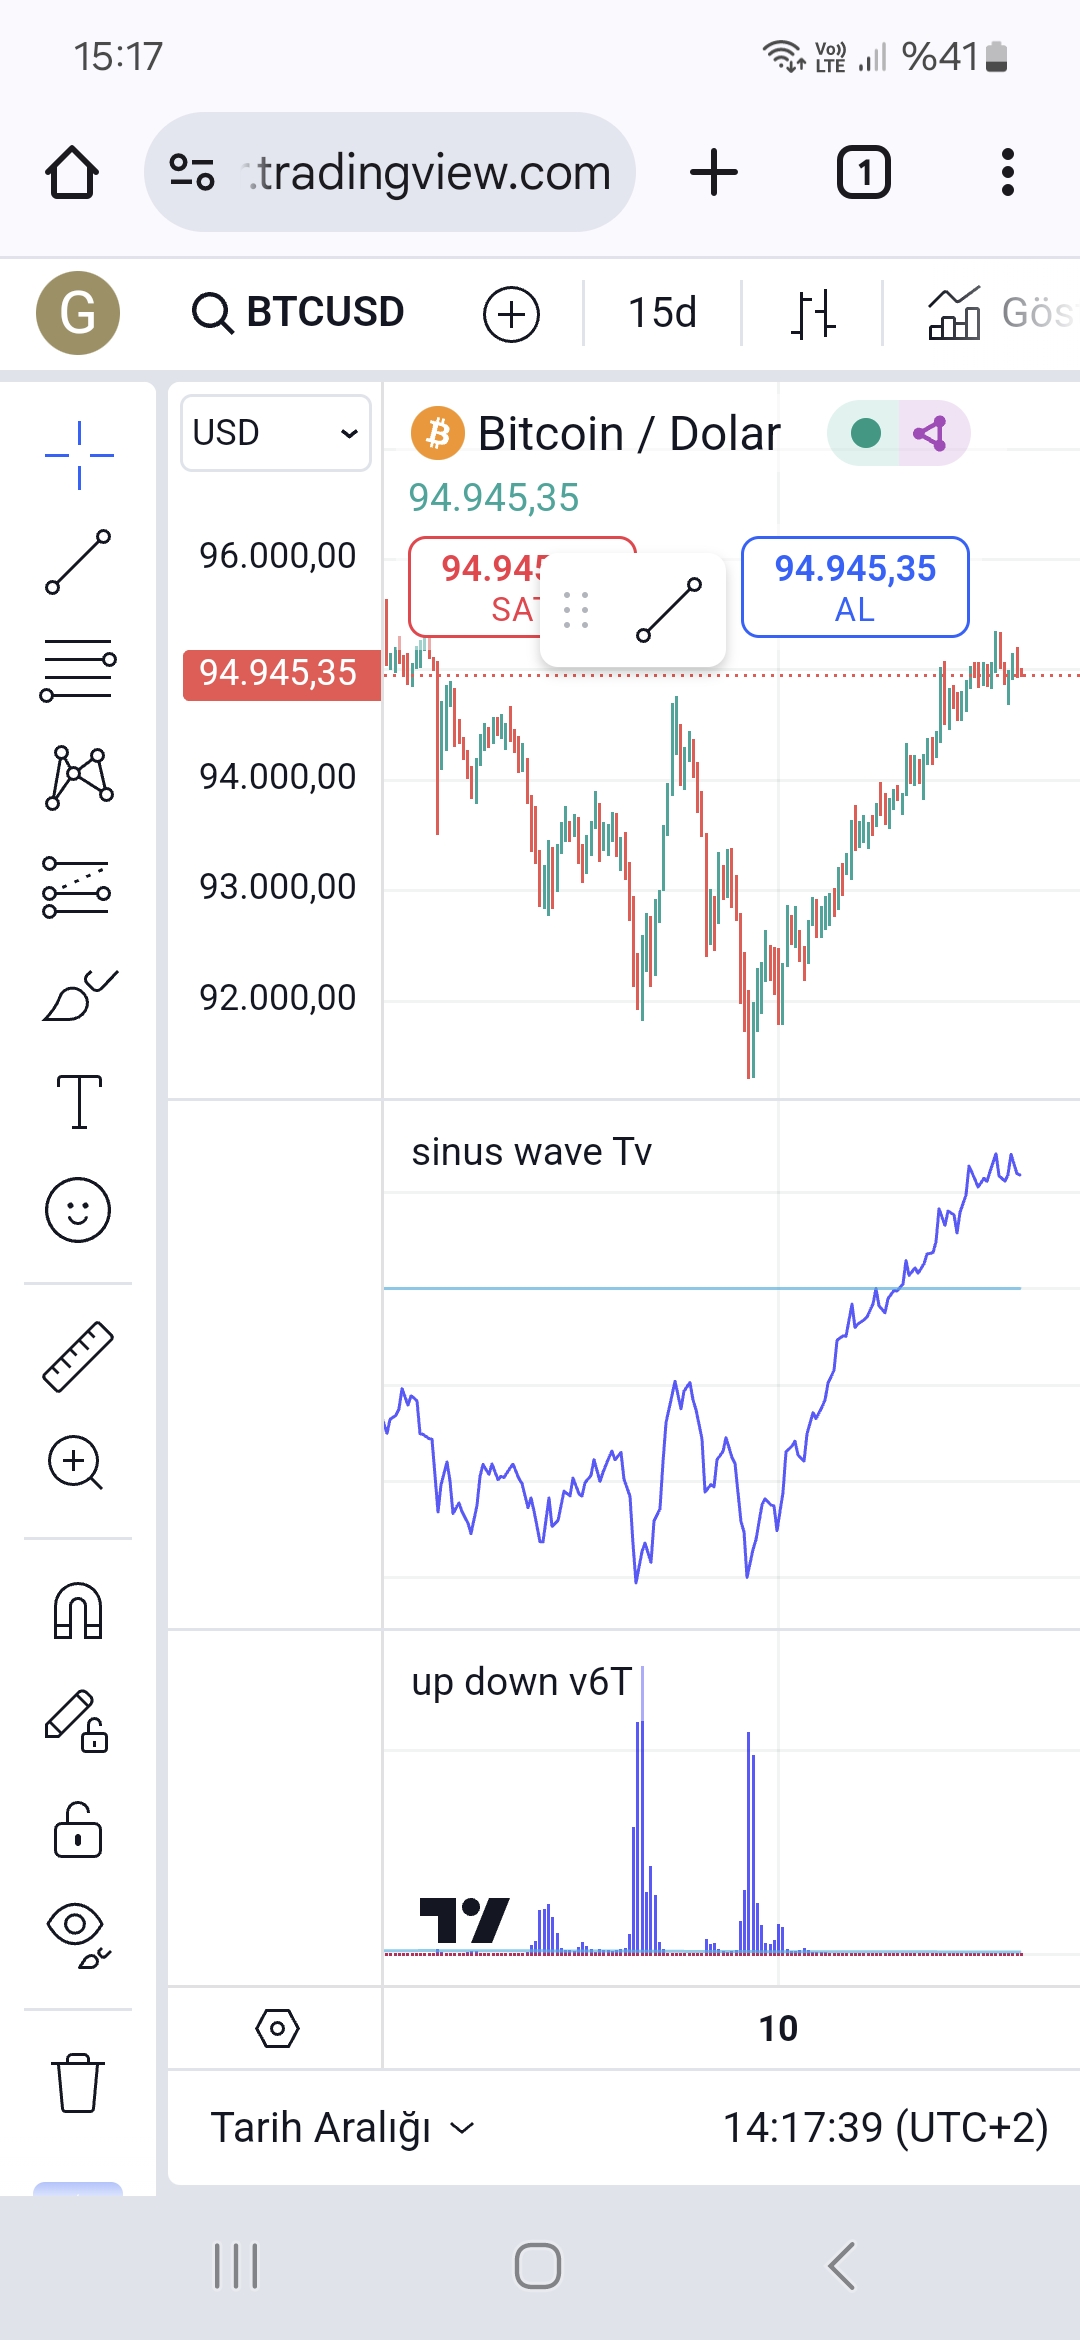The width and height of the screenshot is (1080, 2340).
Task: Click the zoom in tool
Action: [x=76, y=1463]
